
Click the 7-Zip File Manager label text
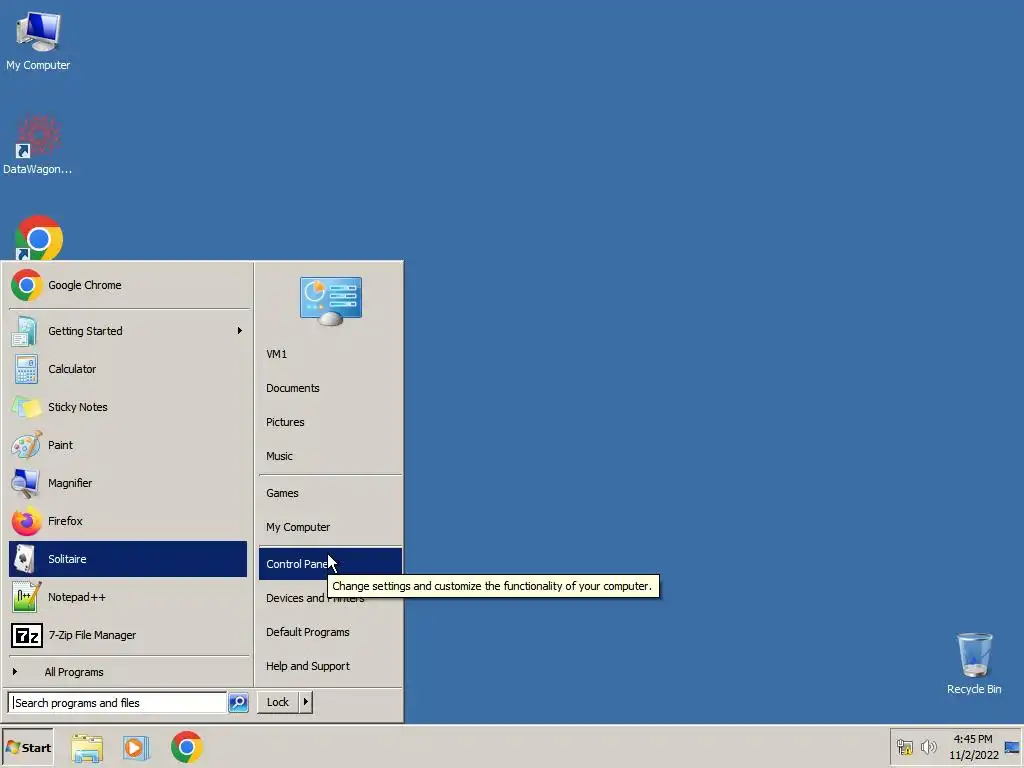[92, 635]
